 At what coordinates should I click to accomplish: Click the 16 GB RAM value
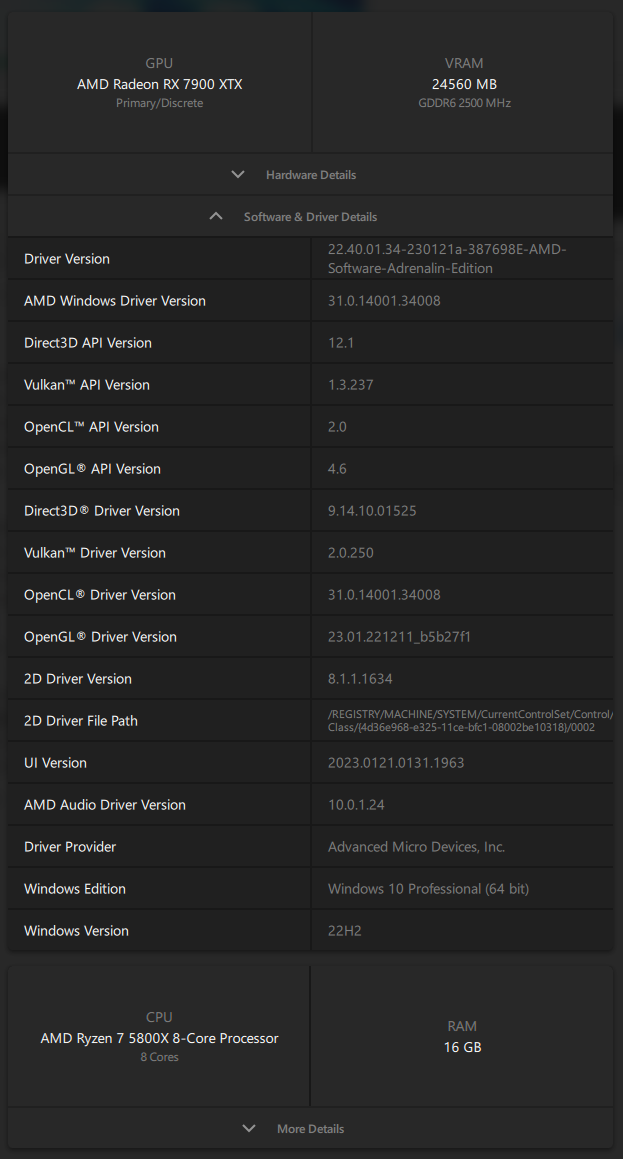click(462, 1047)
